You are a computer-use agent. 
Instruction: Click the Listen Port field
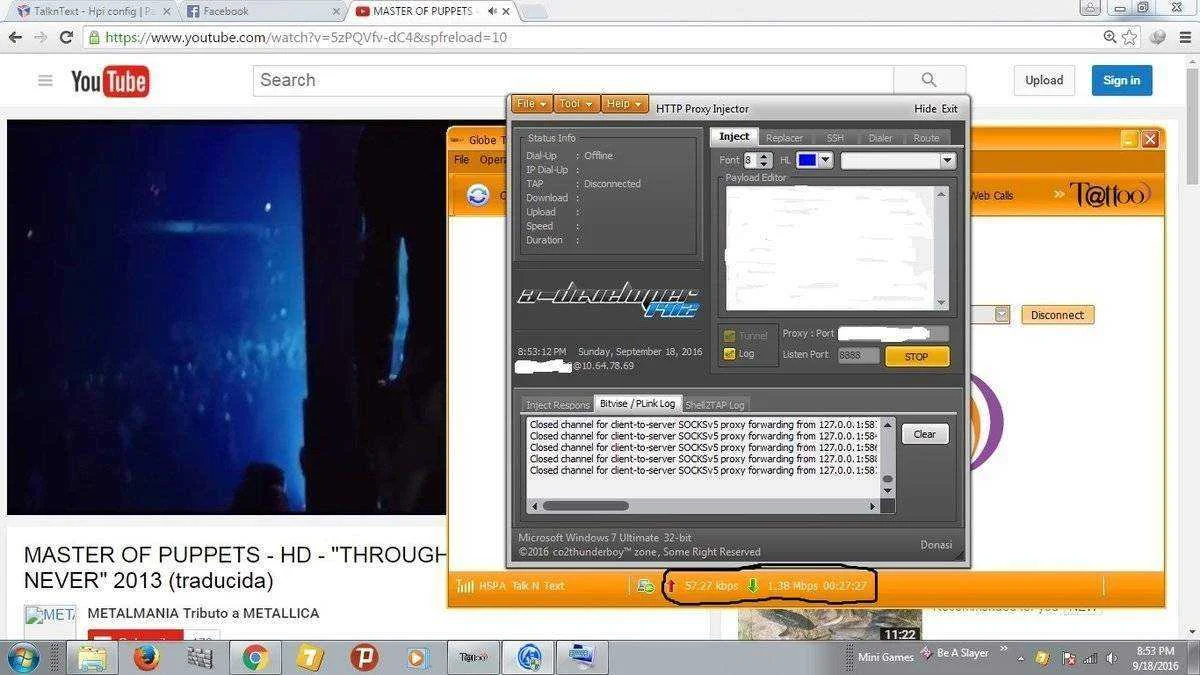[x=858, y=355]
